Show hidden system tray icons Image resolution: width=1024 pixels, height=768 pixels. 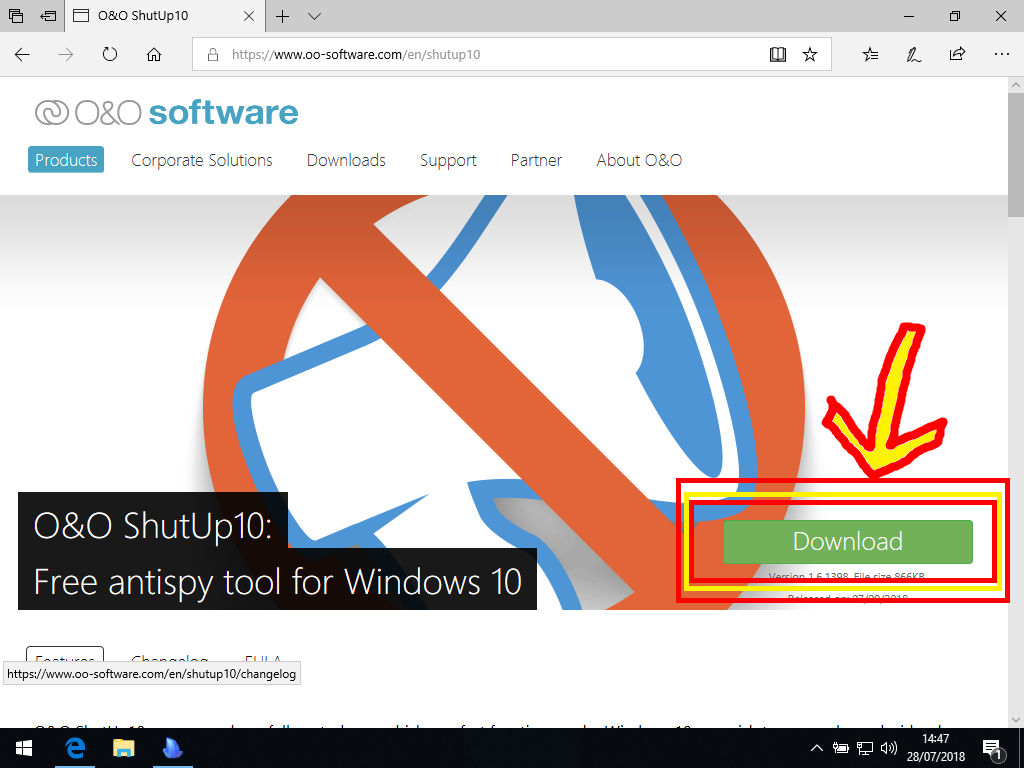pos(816,748)
